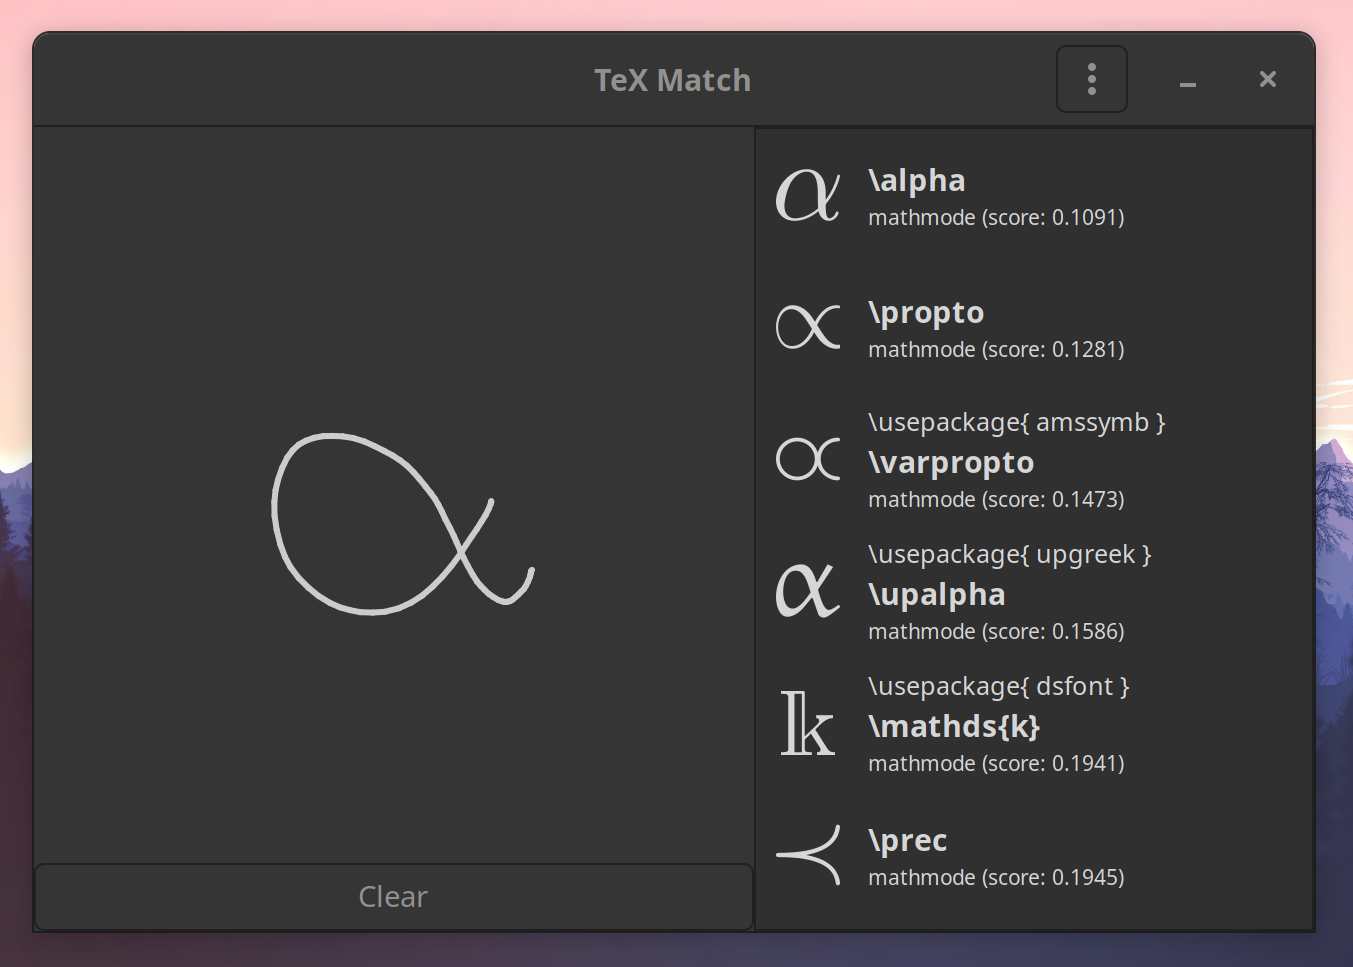Click the \usepackage{ amssymb } label
Image resolution: width=1353 pixels, height=967 pixels.
click(x=1017, y=423)
